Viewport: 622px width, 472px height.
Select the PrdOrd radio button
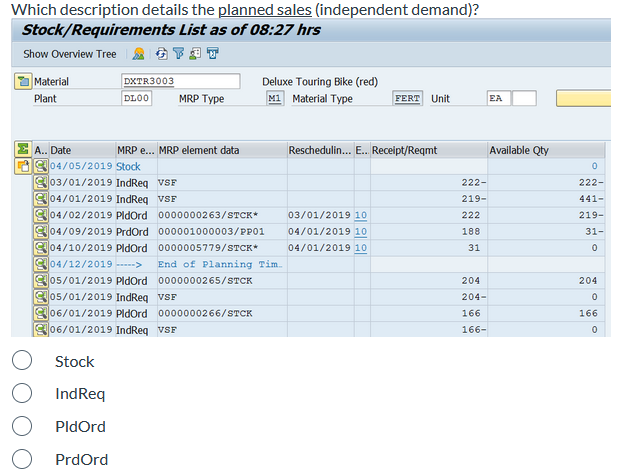[x=22, y=459]
